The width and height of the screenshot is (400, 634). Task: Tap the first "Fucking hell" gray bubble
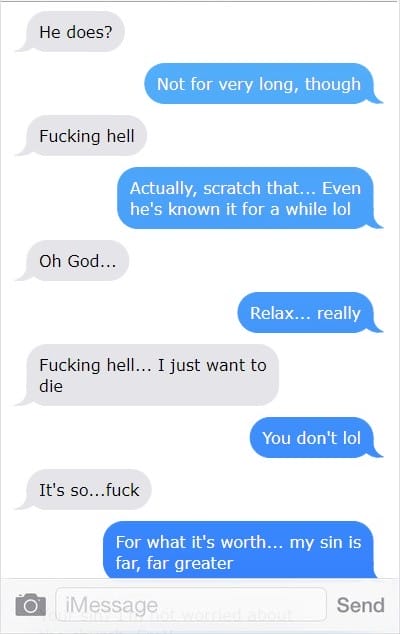click(87, 136)
